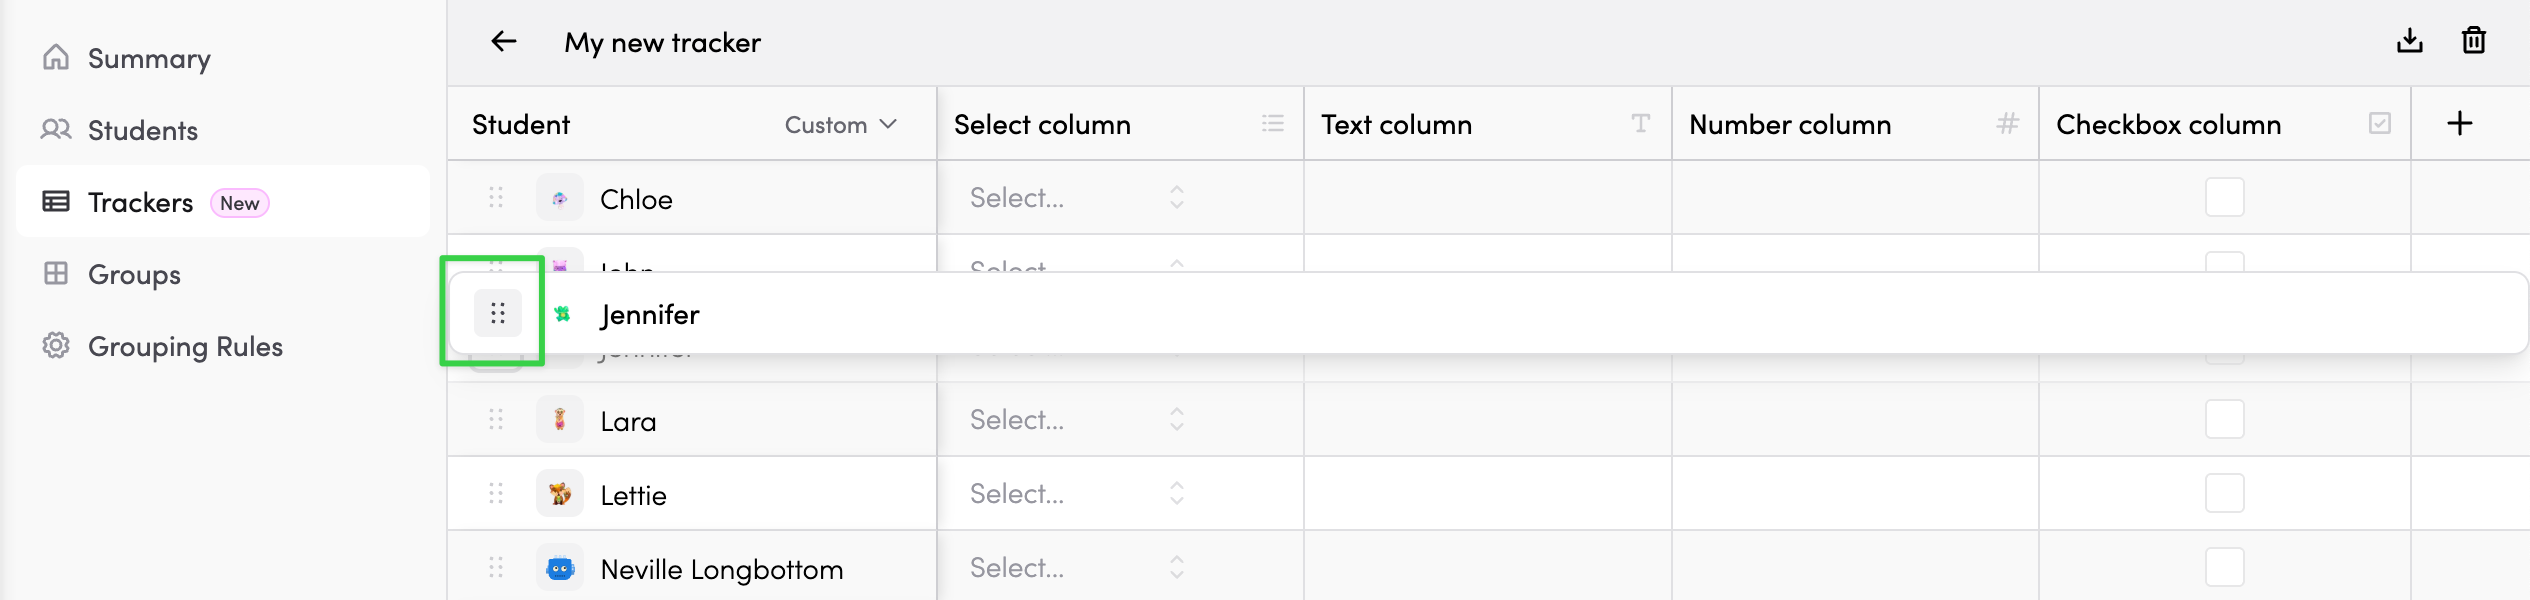The image size is (2530, 600).
Task: Click the Number column header
Action: [x=1790, y=125]
